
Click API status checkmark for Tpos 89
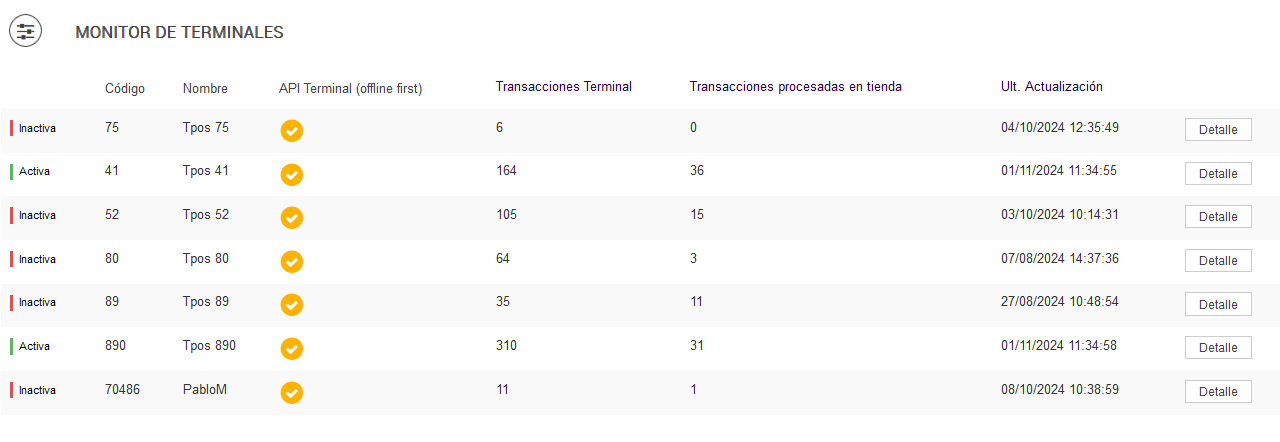tap(292, 305)
